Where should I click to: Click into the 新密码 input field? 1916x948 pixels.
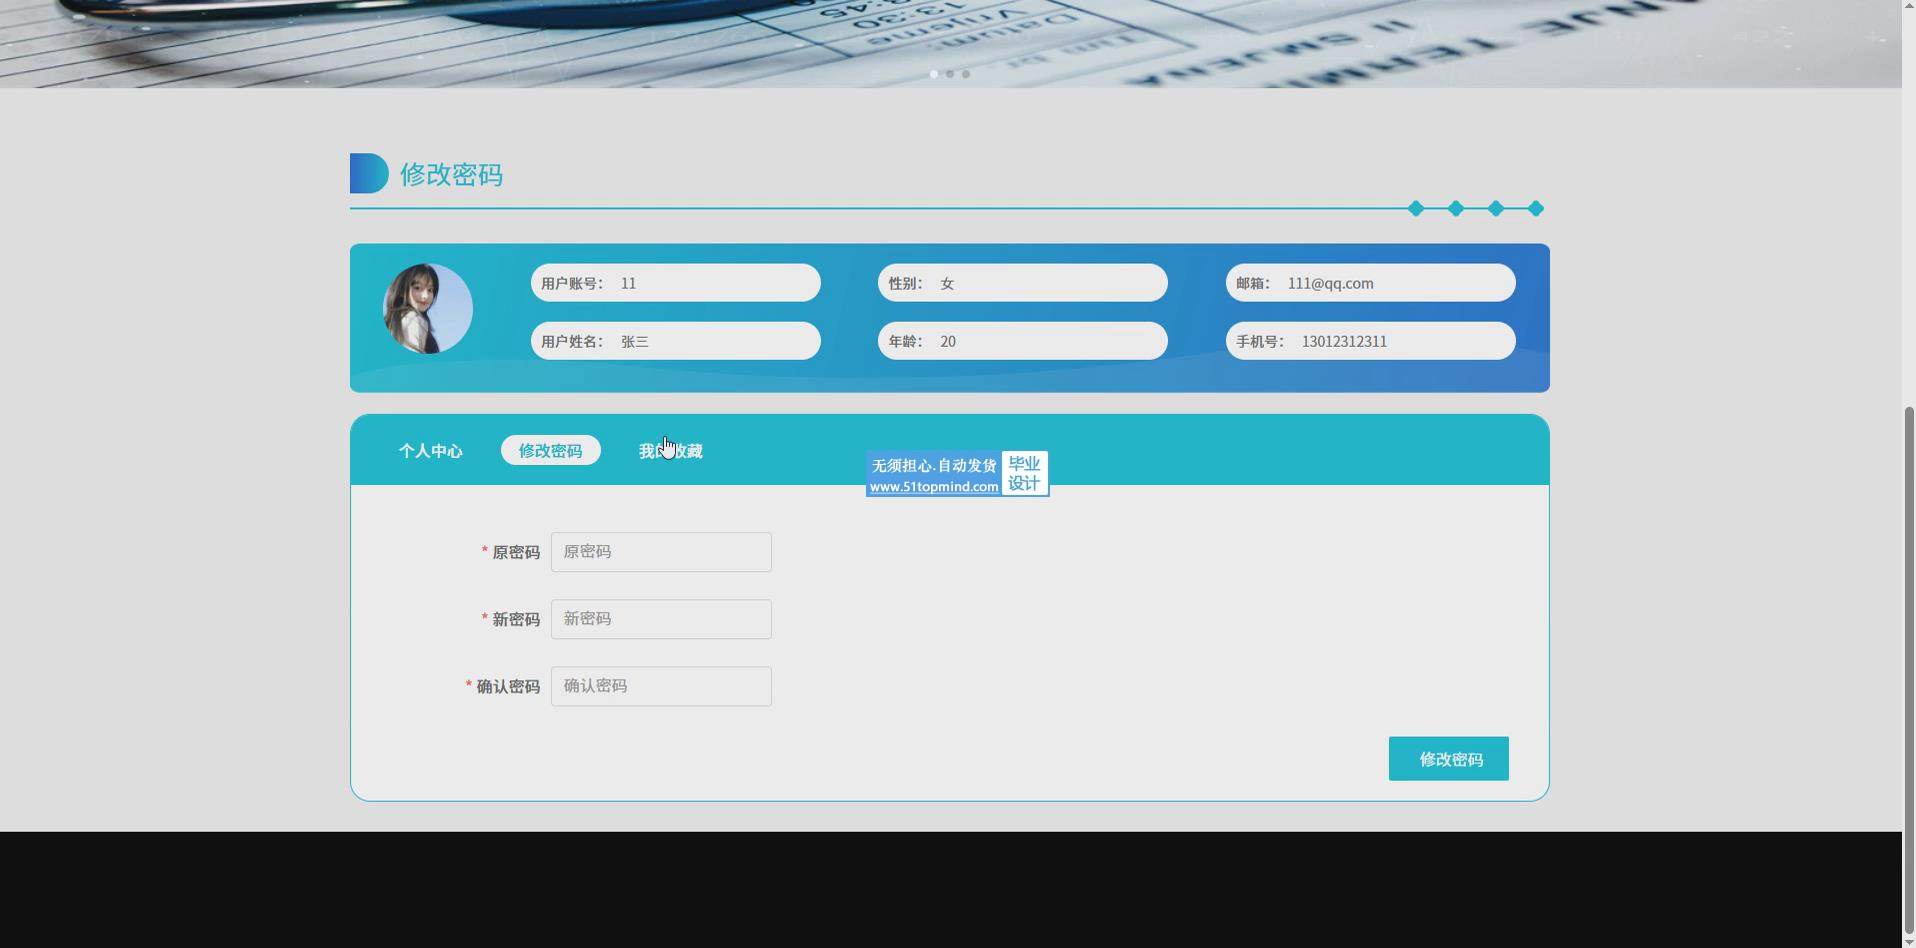661,619
